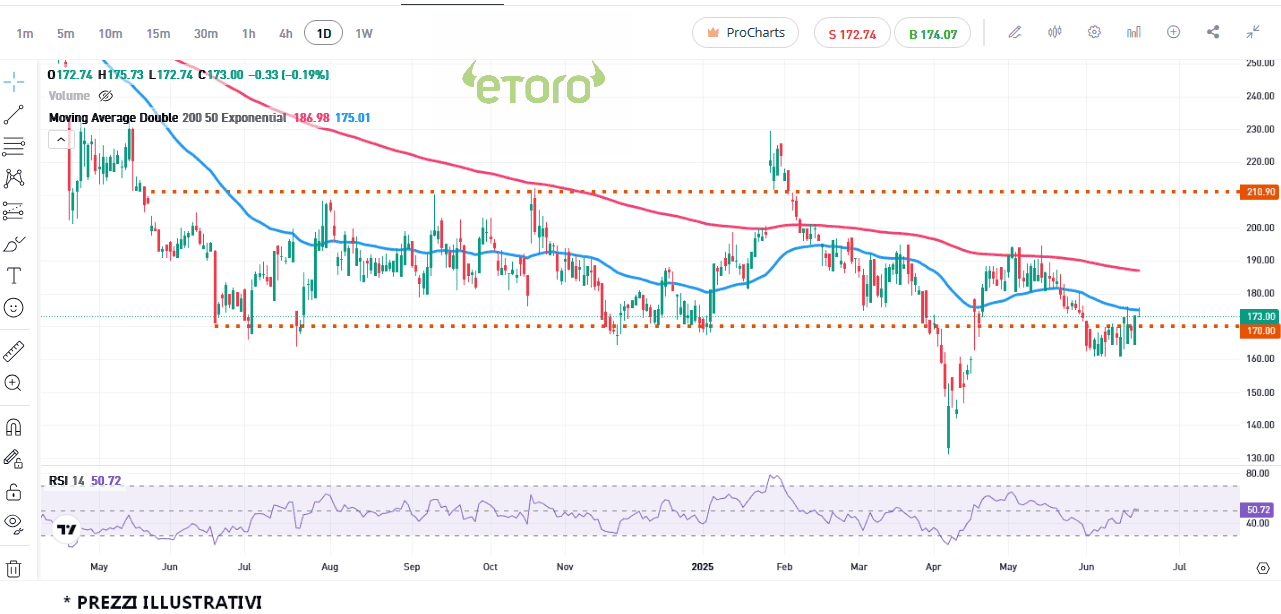Lock all drawing tools

(14, 491)
